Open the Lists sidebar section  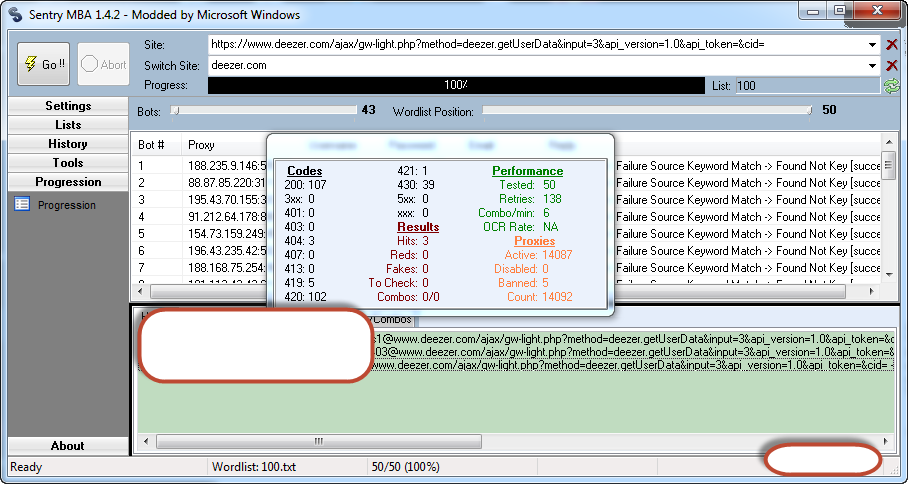[x=68, y=125]
